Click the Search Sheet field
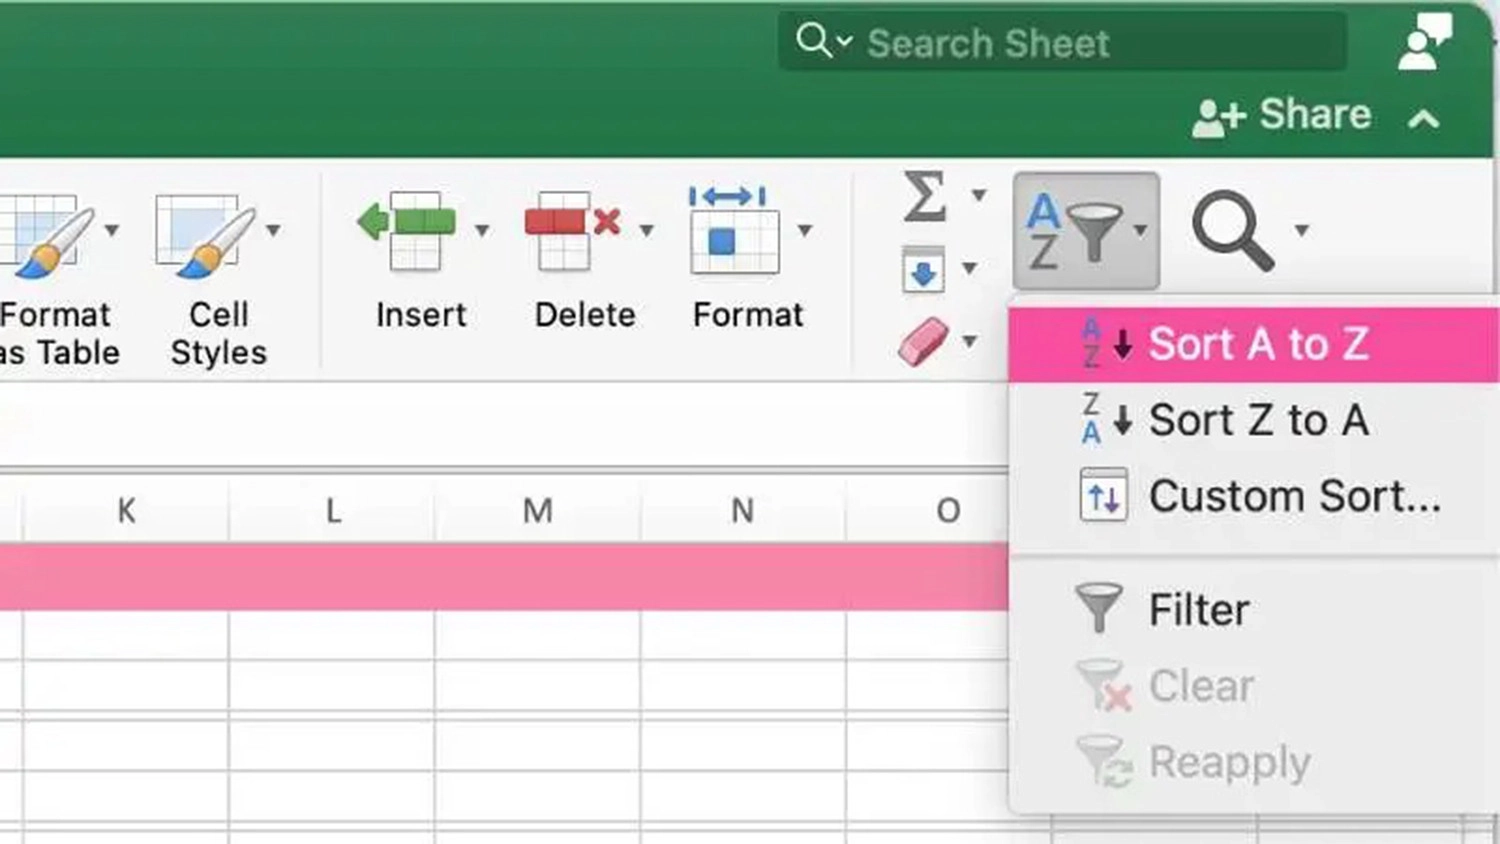 point(1062,42)
